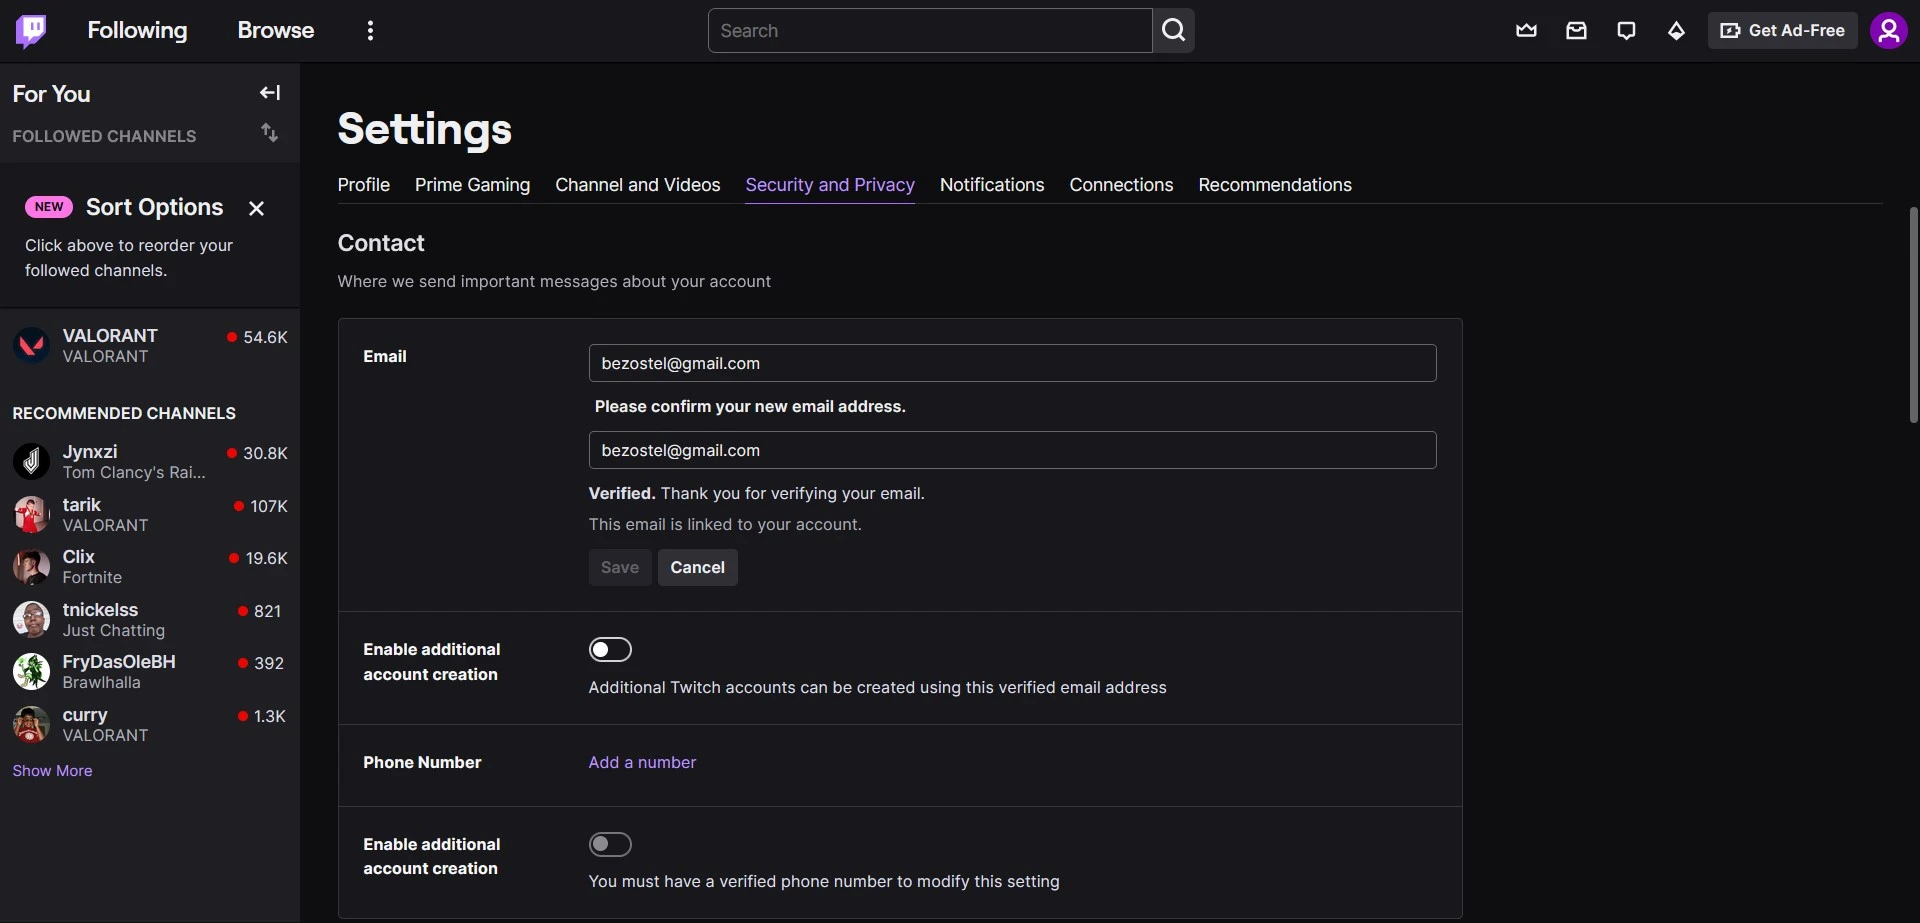Click the 'Jynxzi' channel name
Image resolution: width=1920 pixels, height=923 pixels.
coord(90,452)
